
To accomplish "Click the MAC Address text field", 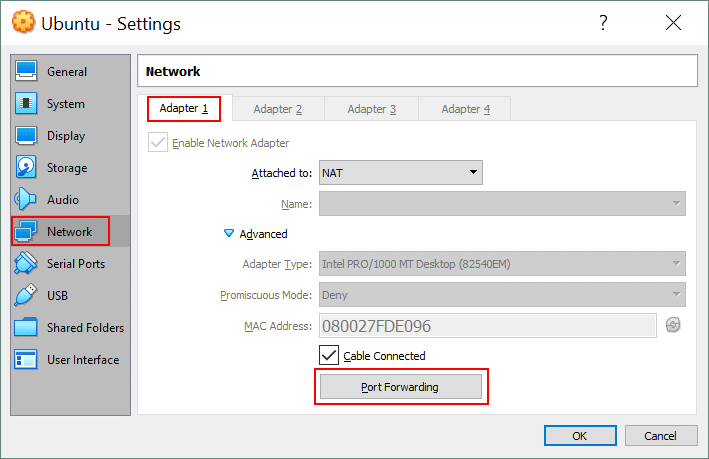I will 487,326.
